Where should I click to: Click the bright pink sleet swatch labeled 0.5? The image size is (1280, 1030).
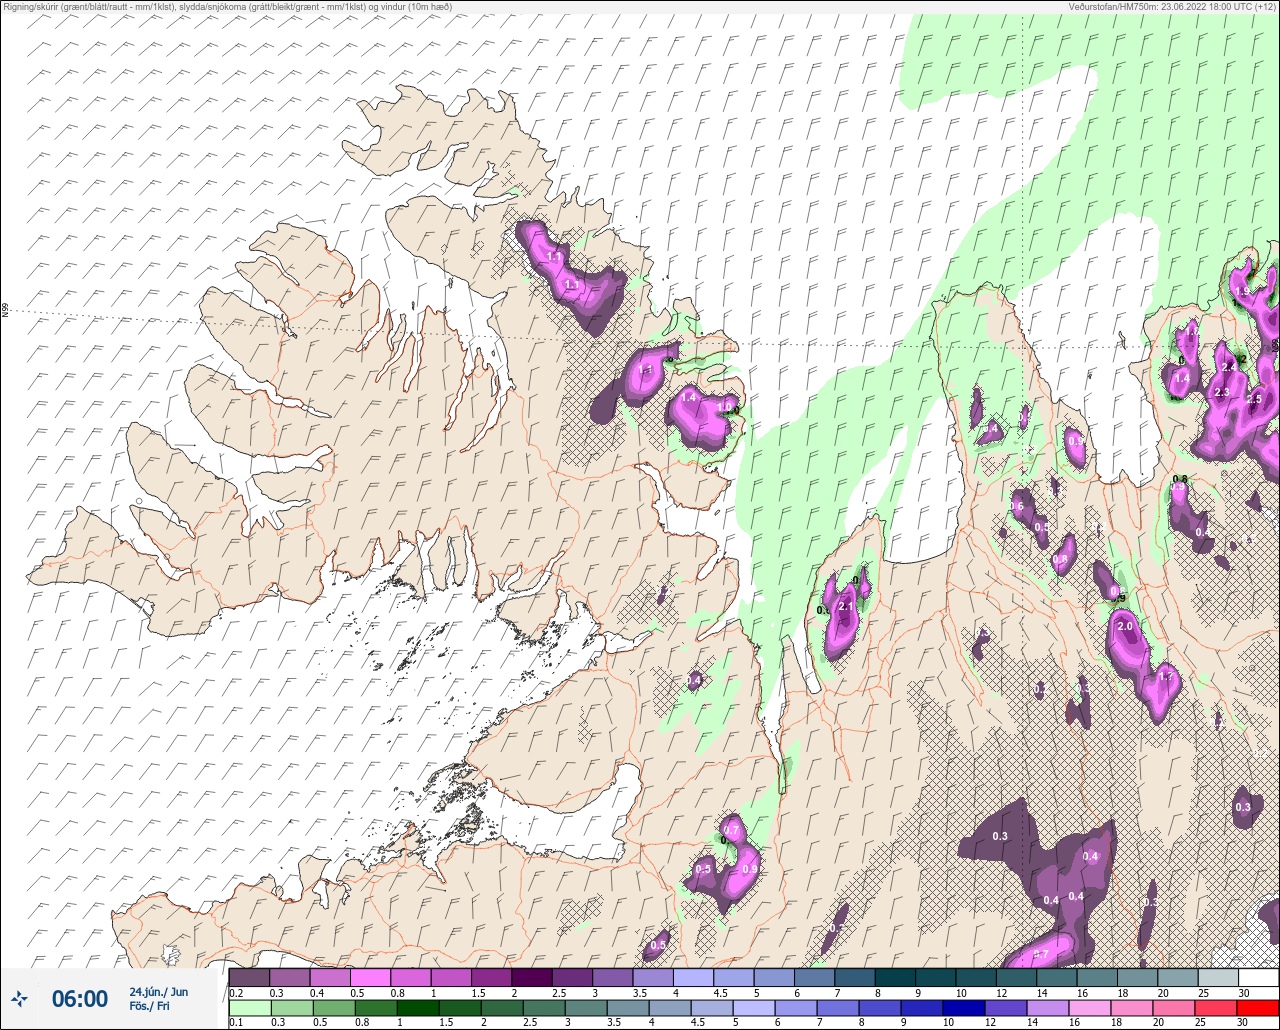click(370, 977)
